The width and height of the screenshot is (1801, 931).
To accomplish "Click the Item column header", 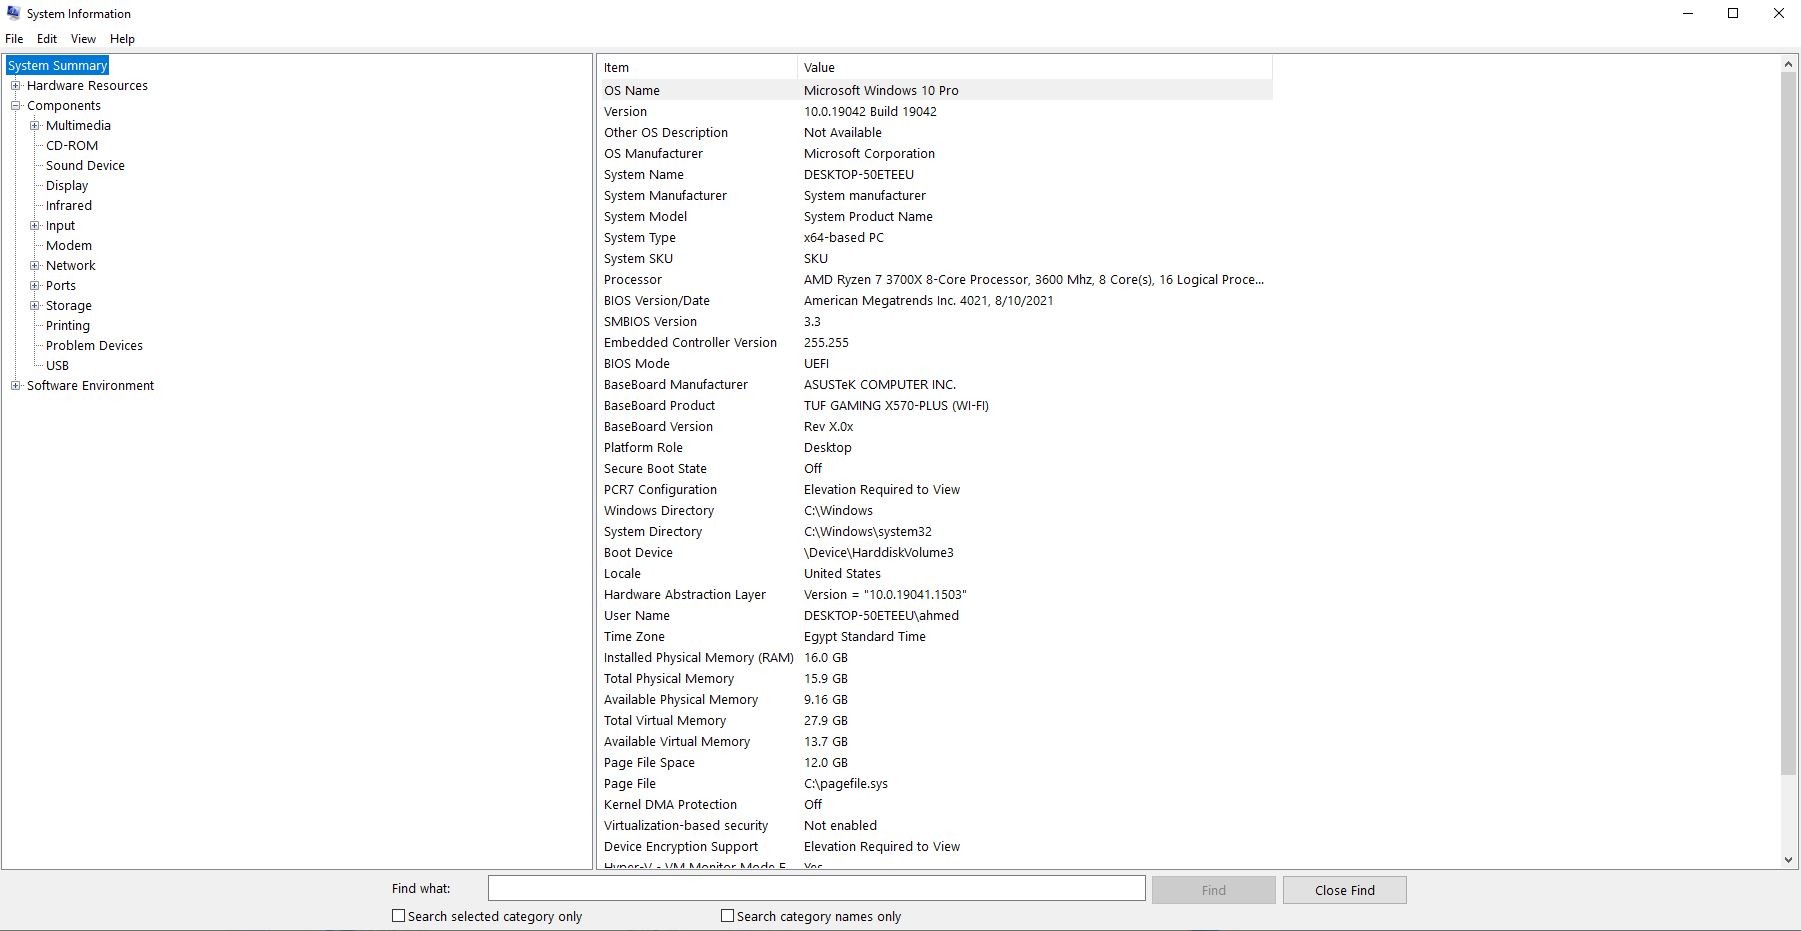I will pos(697,68).
